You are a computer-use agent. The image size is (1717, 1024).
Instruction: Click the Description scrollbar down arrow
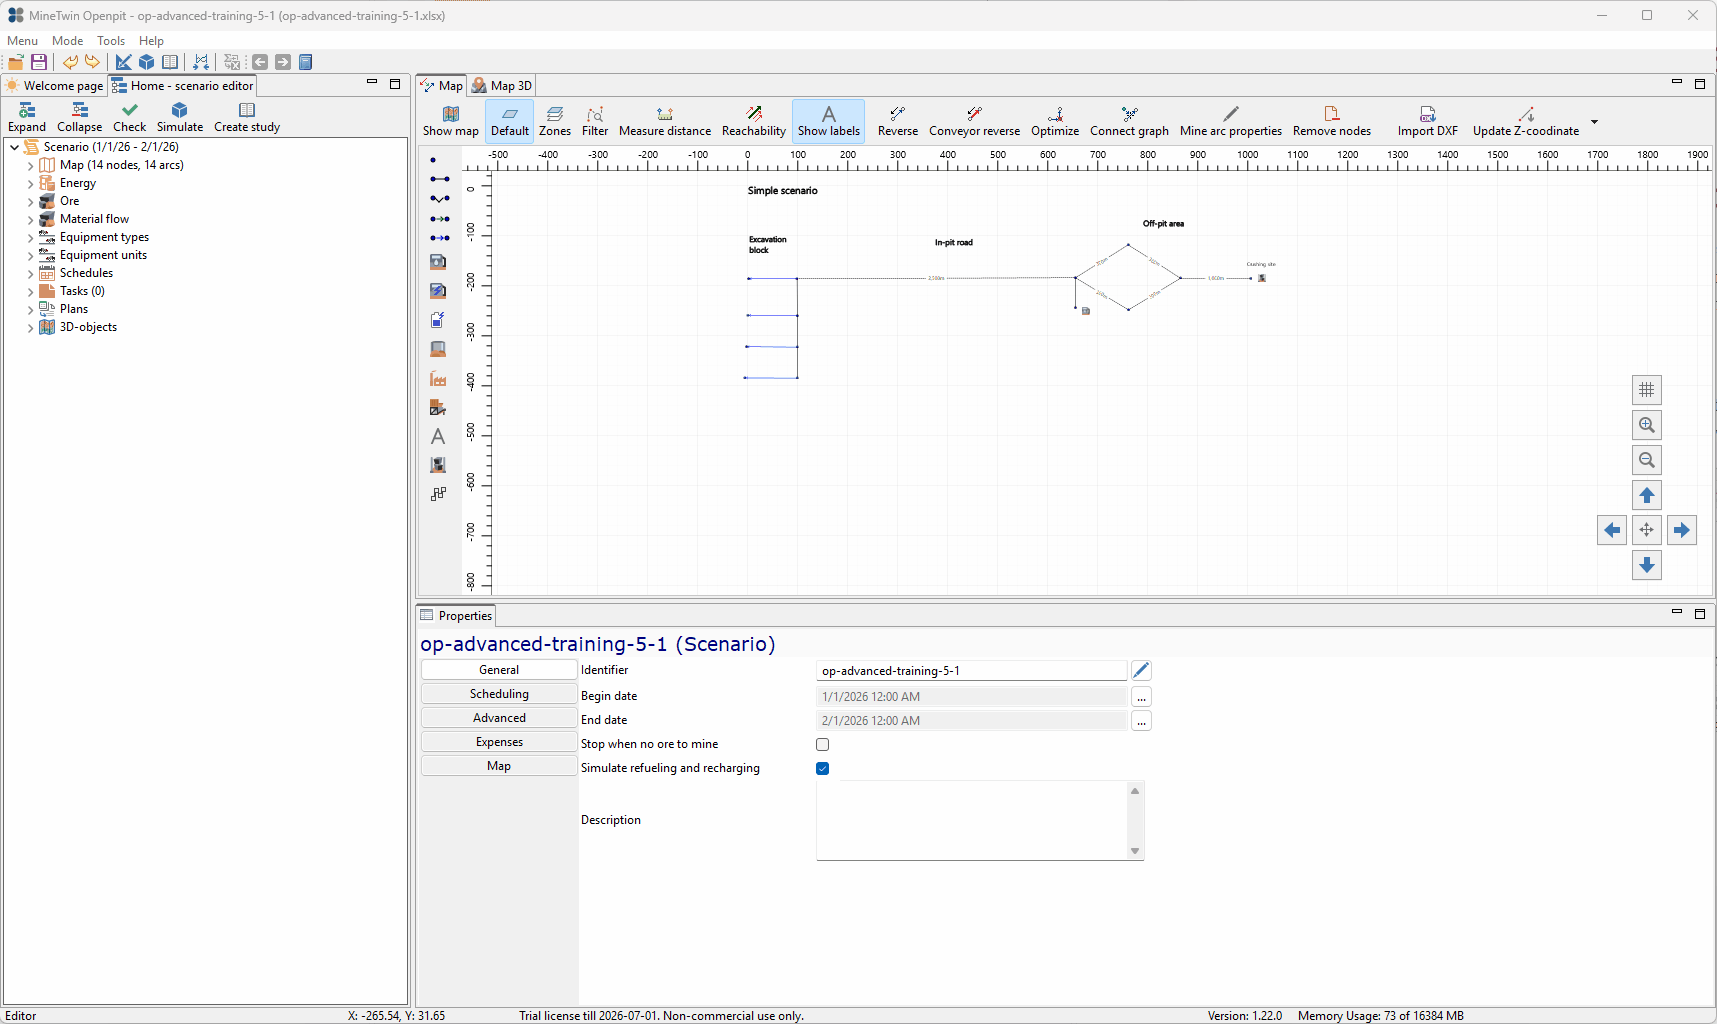(1135, 851)
